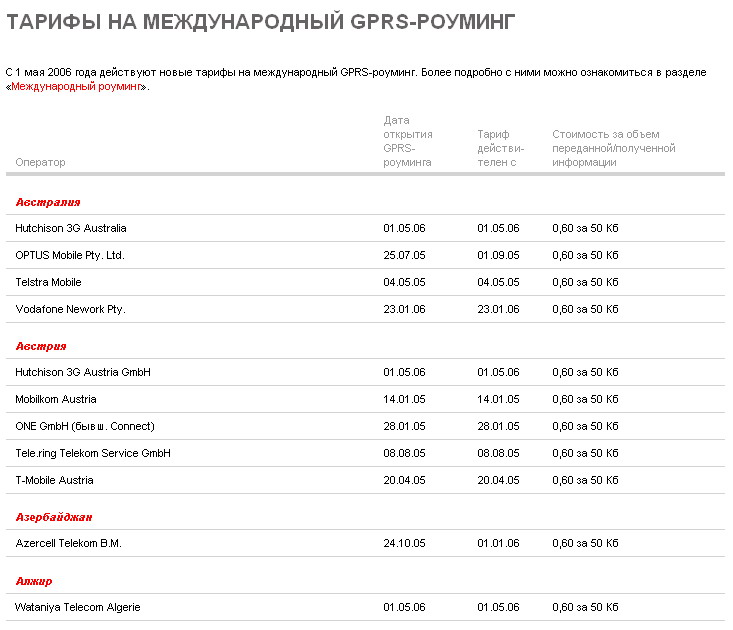Click Wataniya Telecom price 0,60 за 50 Кб
Viewport: 733px width, 630px height.
coord(585,607)
